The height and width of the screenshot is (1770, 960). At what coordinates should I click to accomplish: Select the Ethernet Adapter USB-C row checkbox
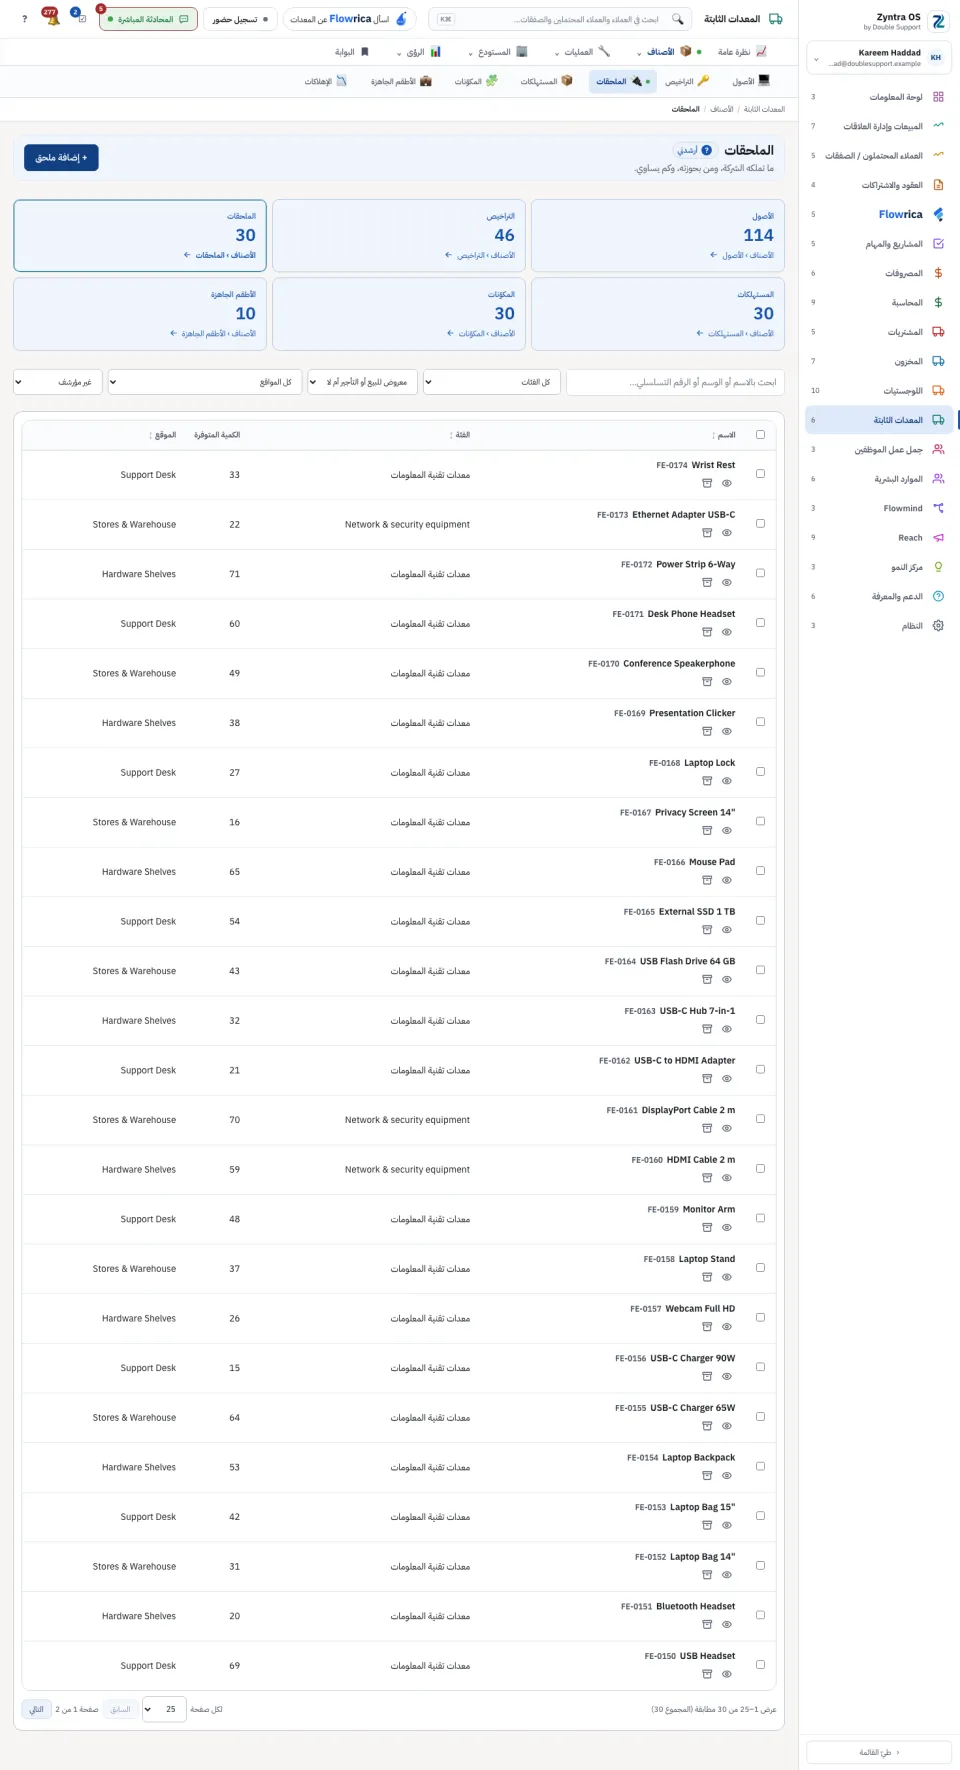click(760, 524)
